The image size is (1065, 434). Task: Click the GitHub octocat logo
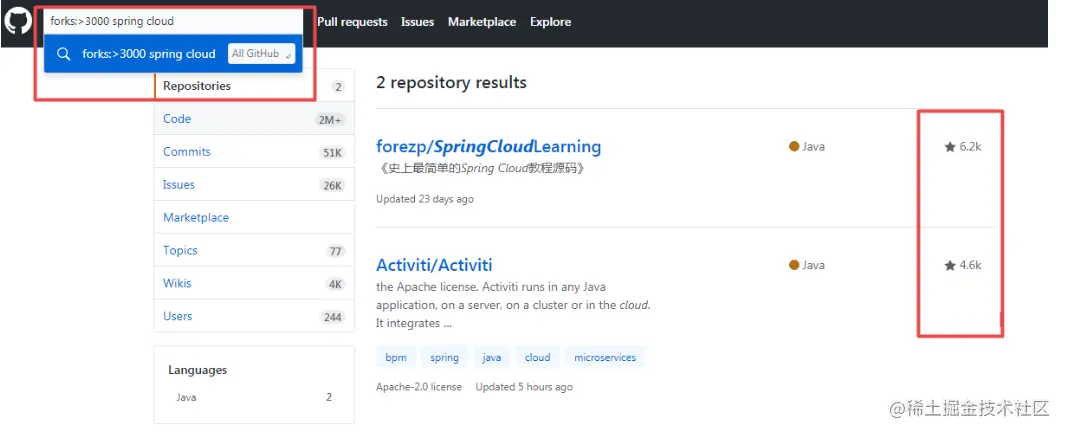click(x=18, y=21)
